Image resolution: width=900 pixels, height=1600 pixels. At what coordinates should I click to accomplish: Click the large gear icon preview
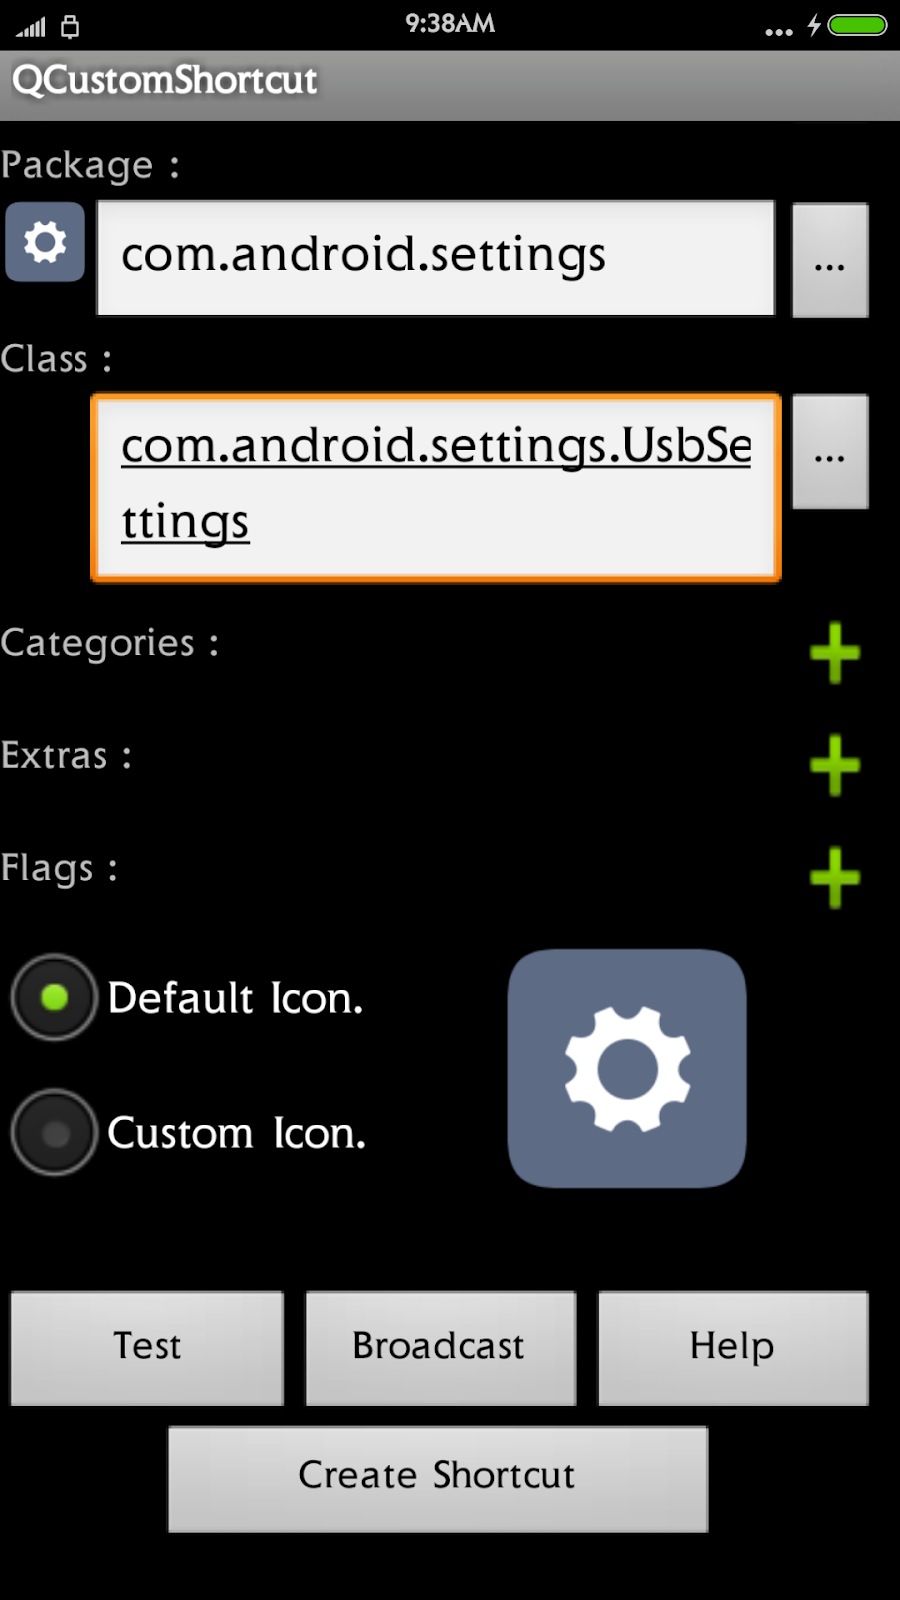point(627,1069)
